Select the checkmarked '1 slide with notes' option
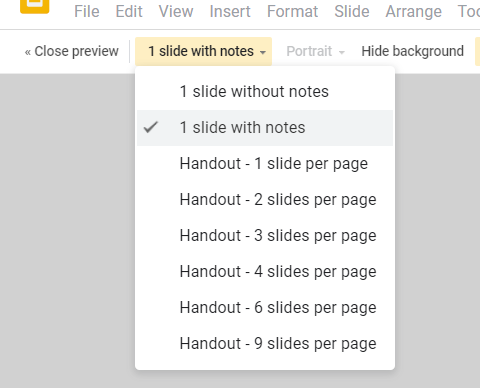This screenshot has height=388, width=480. point(265,128)
